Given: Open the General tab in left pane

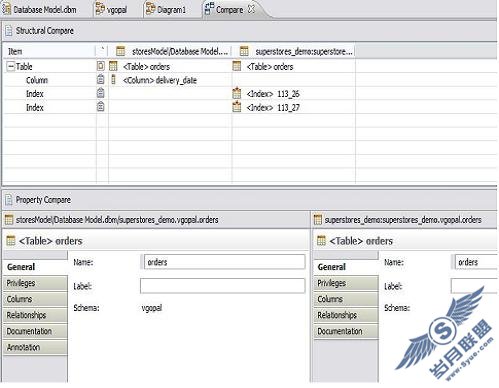Looking at the screenshot, I should (x=35, y=267).
